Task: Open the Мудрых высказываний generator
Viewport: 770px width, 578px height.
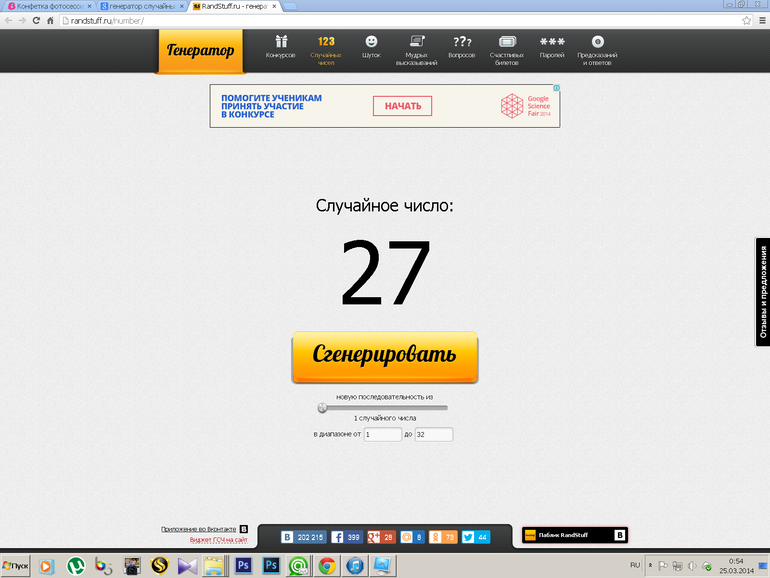Action: click(x=416, y=50)
